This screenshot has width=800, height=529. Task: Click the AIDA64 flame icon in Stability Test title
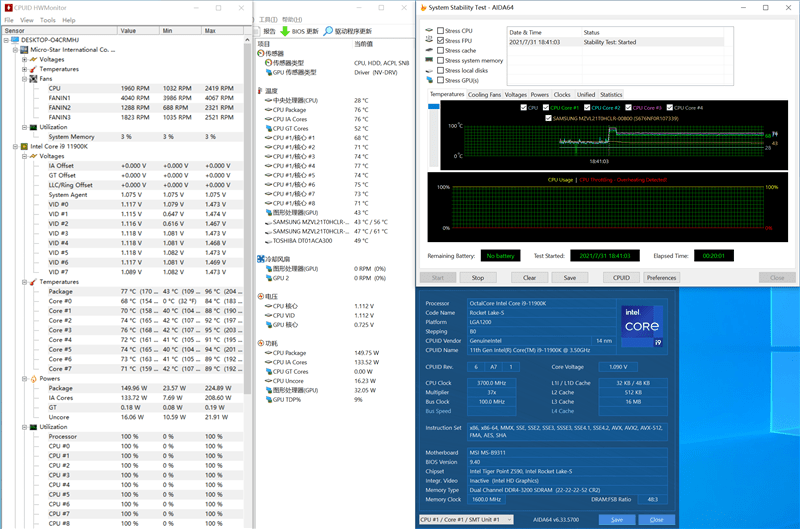point(423,8)
